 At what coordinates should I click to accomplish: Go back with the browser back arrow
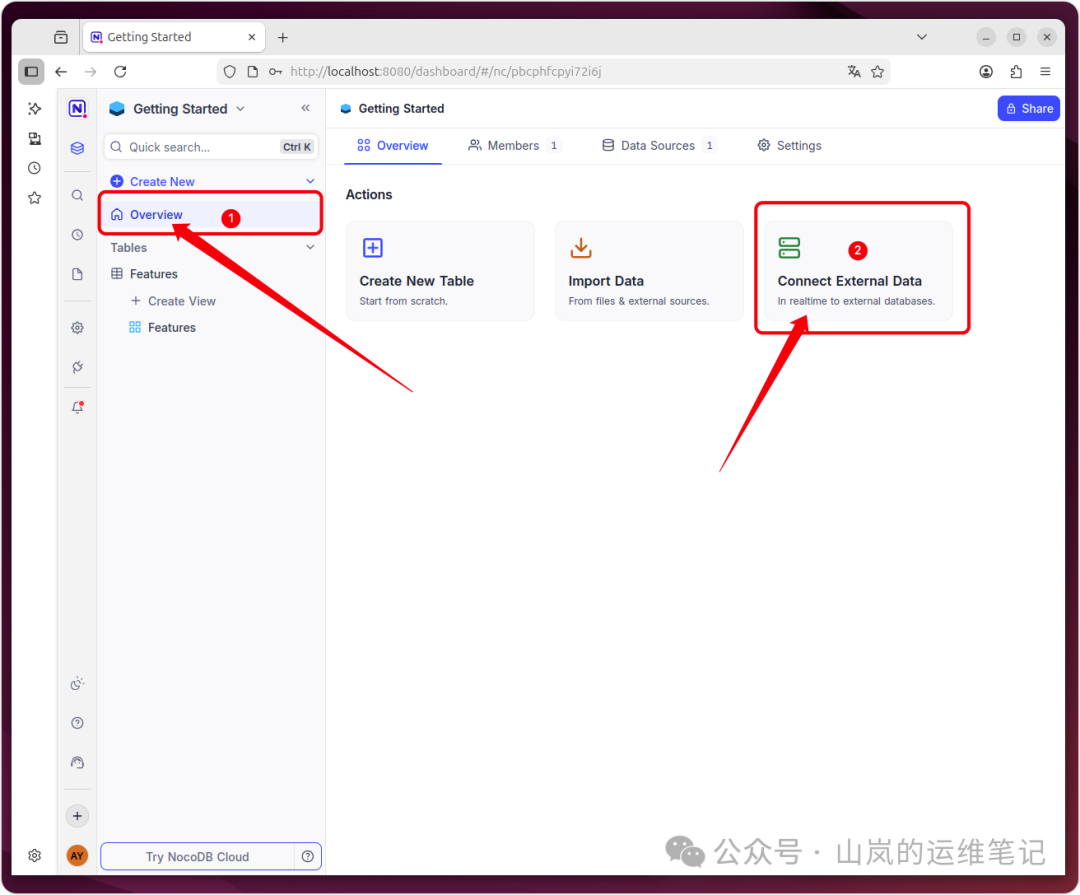click(x=61, y=72)
